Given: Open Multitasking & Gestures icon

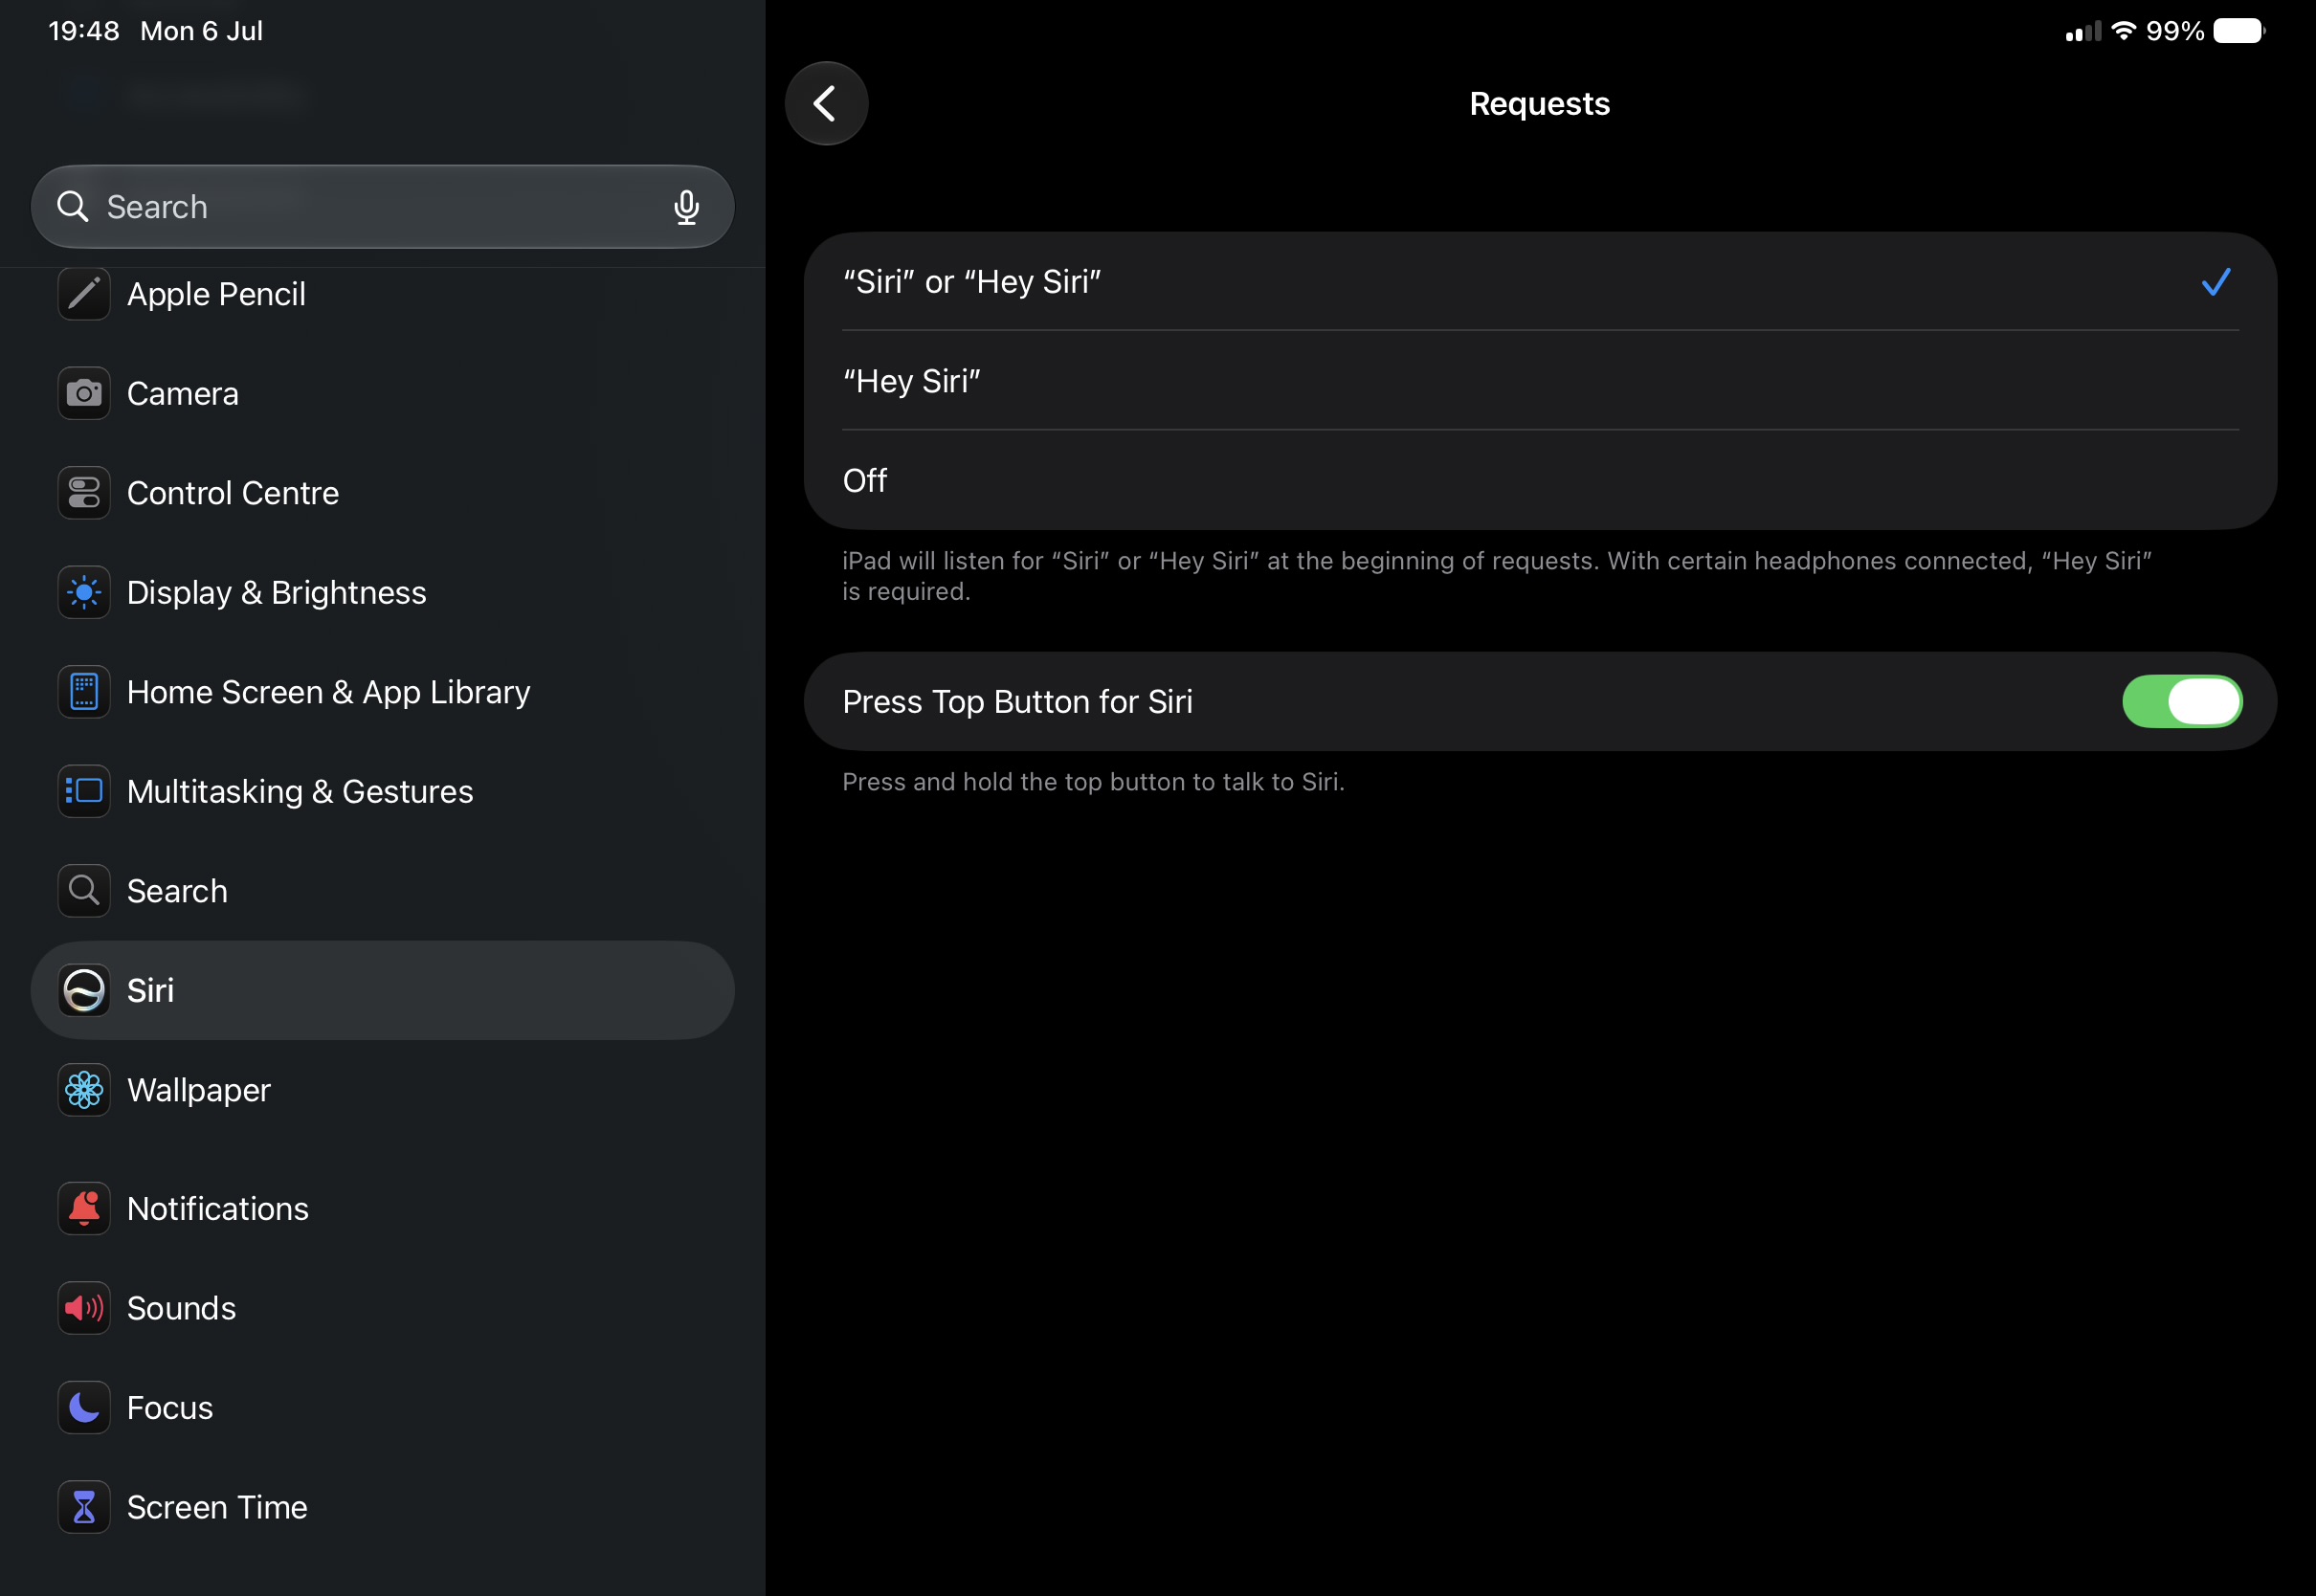Looking at the screenshot, I should coord(84,792).
